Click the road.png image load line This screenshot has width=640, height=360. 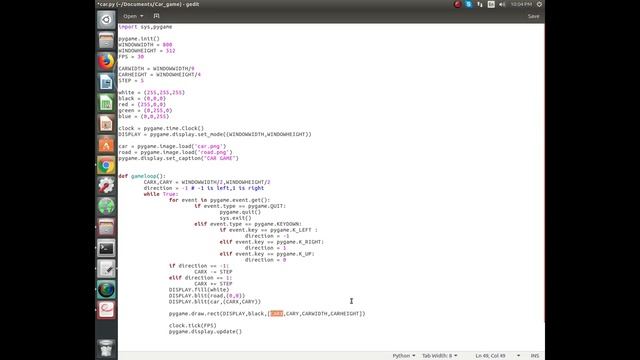coord(176,152)
